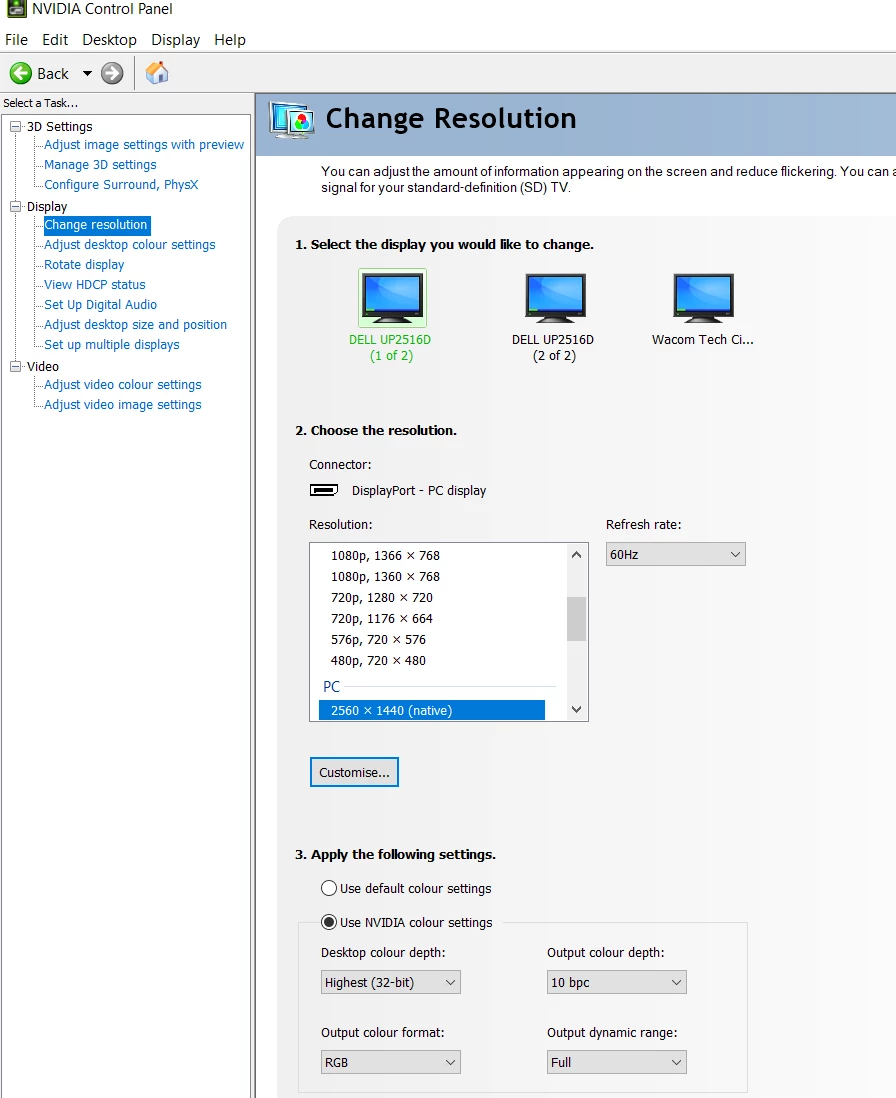The height and width of the screenshot is (1098, 896).
Task: Open the Desktop menu
Action: point(109,40)
